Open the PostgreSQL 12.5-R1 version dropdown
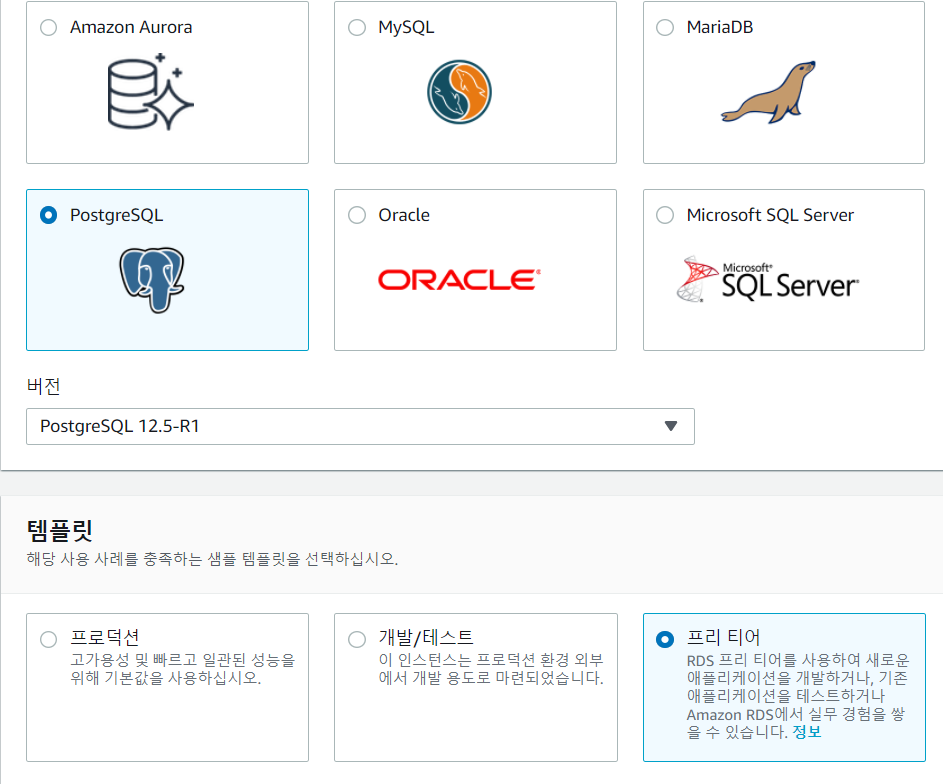Image resolution: width=943 pixels, height=784 pixels. tap(360, 426)
